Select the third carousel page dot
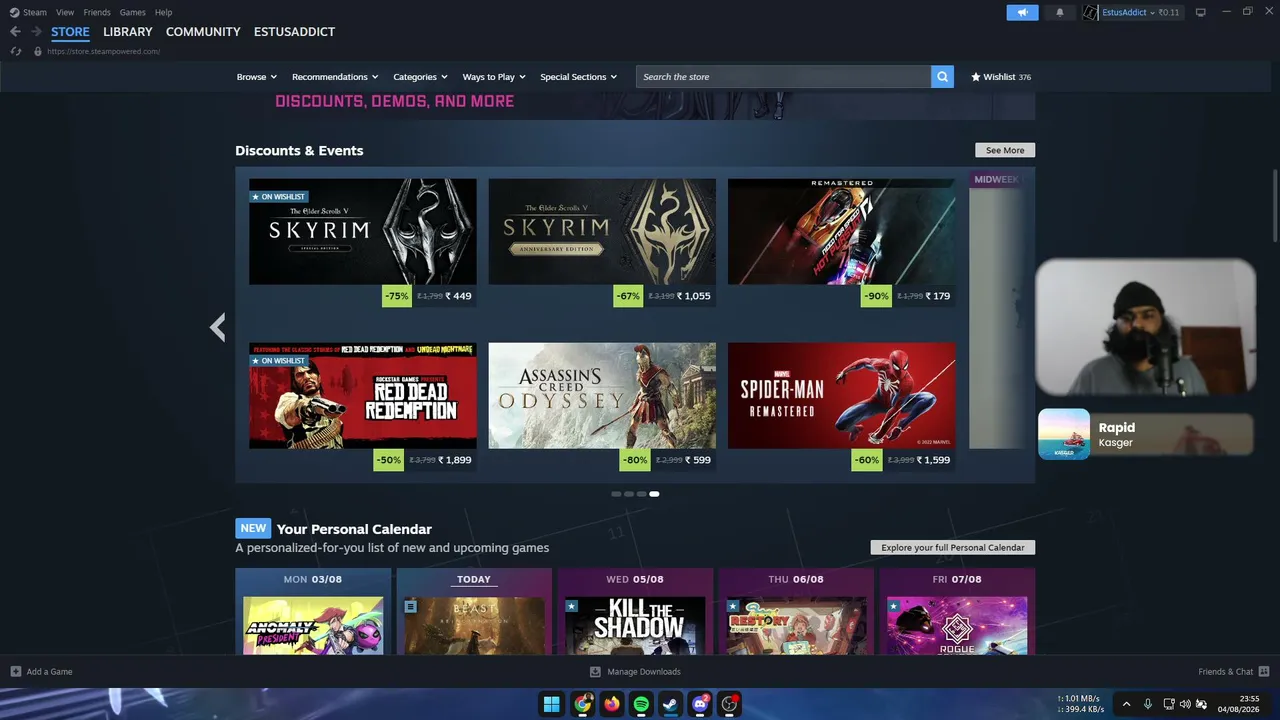 coord(642,494)
